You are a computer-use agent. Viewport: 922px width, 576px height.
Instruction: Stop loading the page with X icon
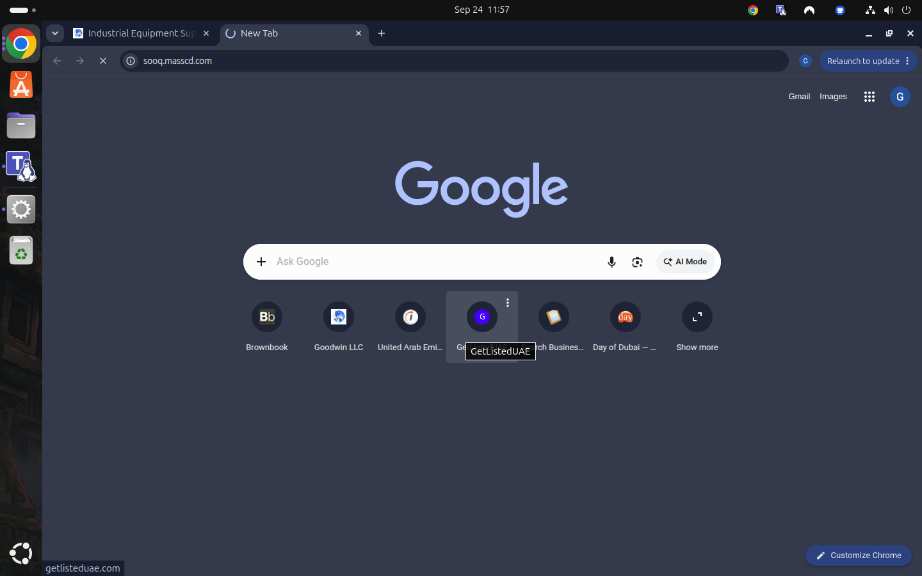[x=103, y=61]
